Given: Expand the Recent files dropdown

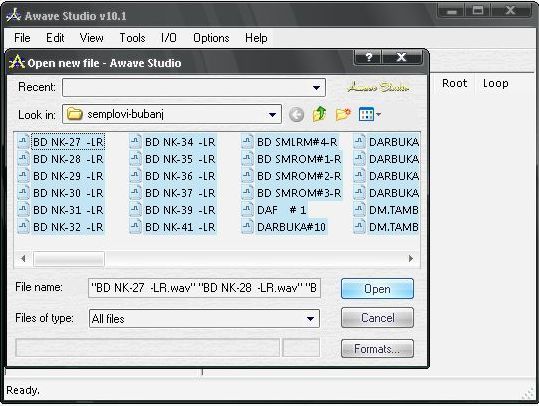Looking at the screenshot, I should click(x=317, y=88).
